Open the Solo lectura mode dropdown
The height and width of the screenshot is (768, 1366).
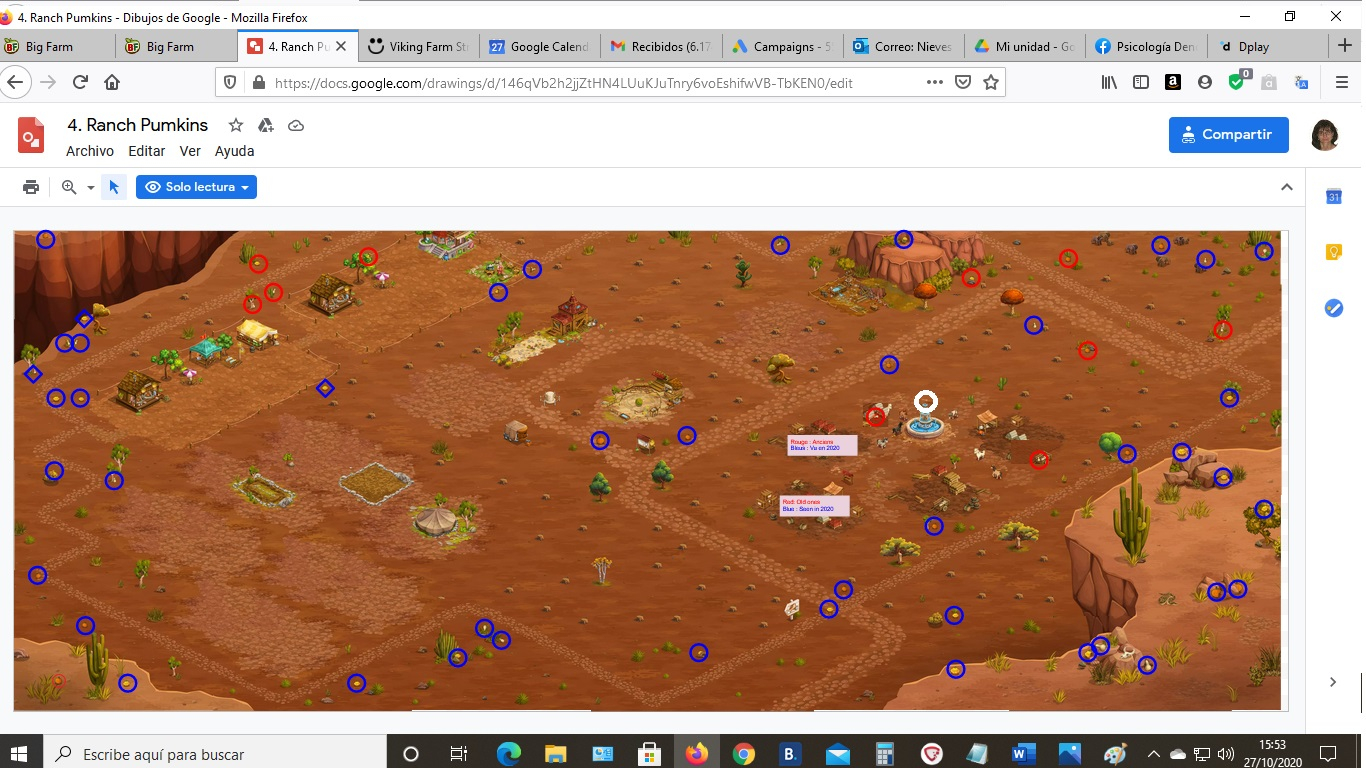tap(197, 187)
